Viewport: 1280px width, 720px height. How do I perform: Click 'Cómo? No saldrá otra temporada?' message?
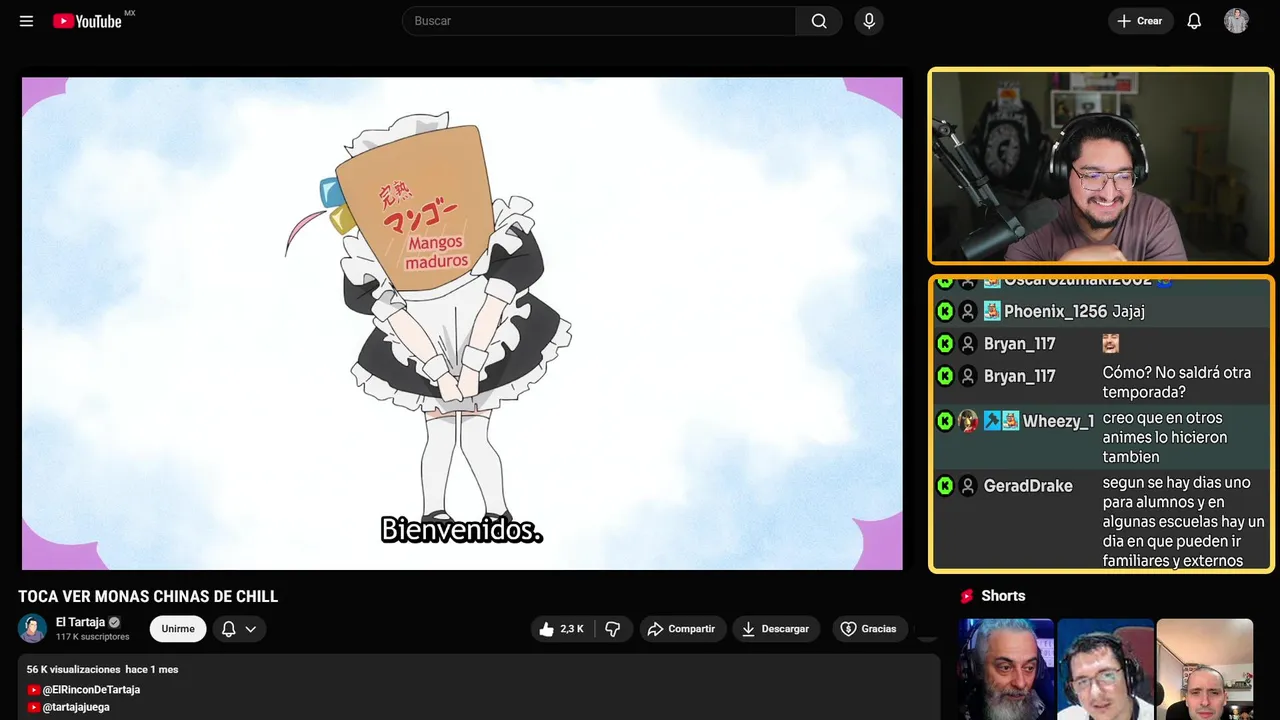point(1177,382)
